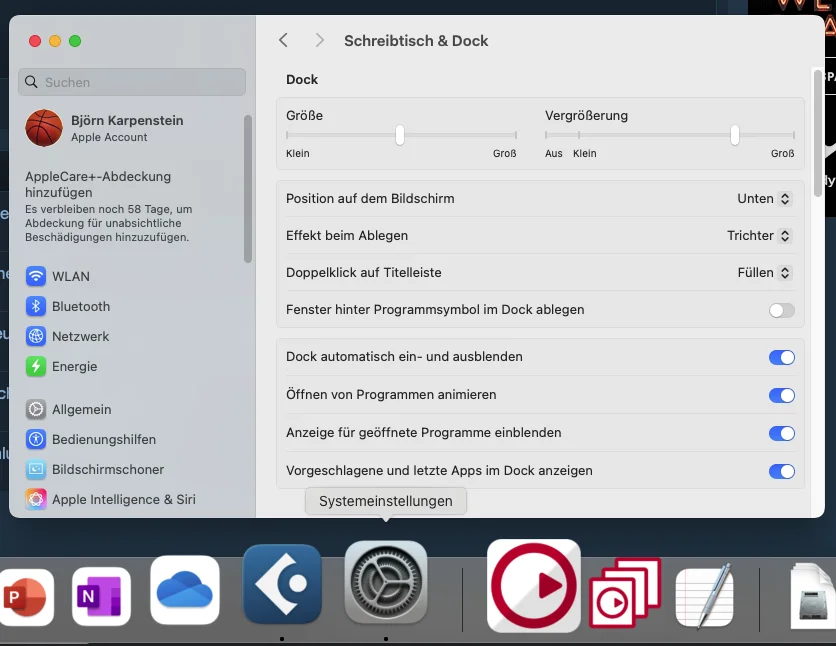The width and height of the screenshot is (836, 646).
Task: Open OneDrive cloud app icon
Action: click(185, 590)
